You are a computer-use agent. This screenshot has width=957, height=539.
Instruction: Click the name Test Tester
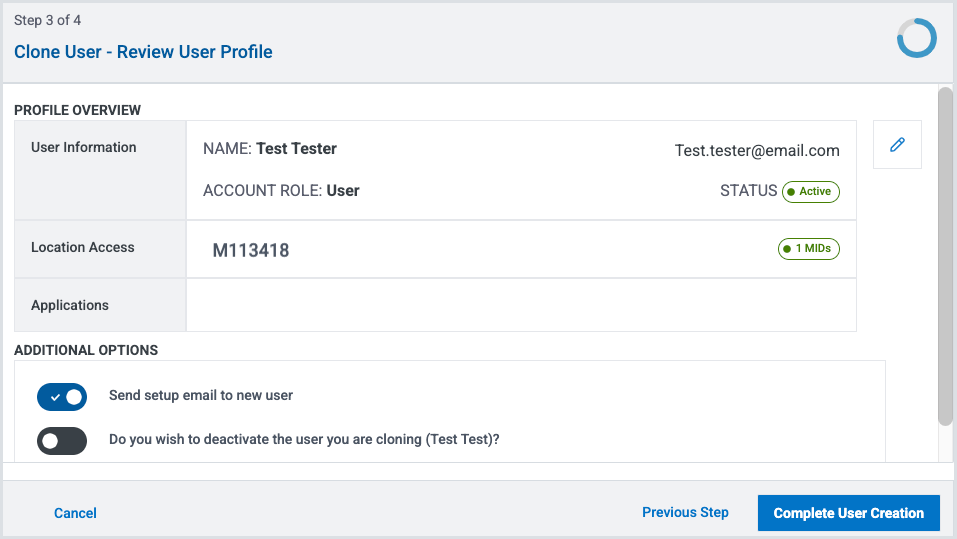[x=296, y=149]
